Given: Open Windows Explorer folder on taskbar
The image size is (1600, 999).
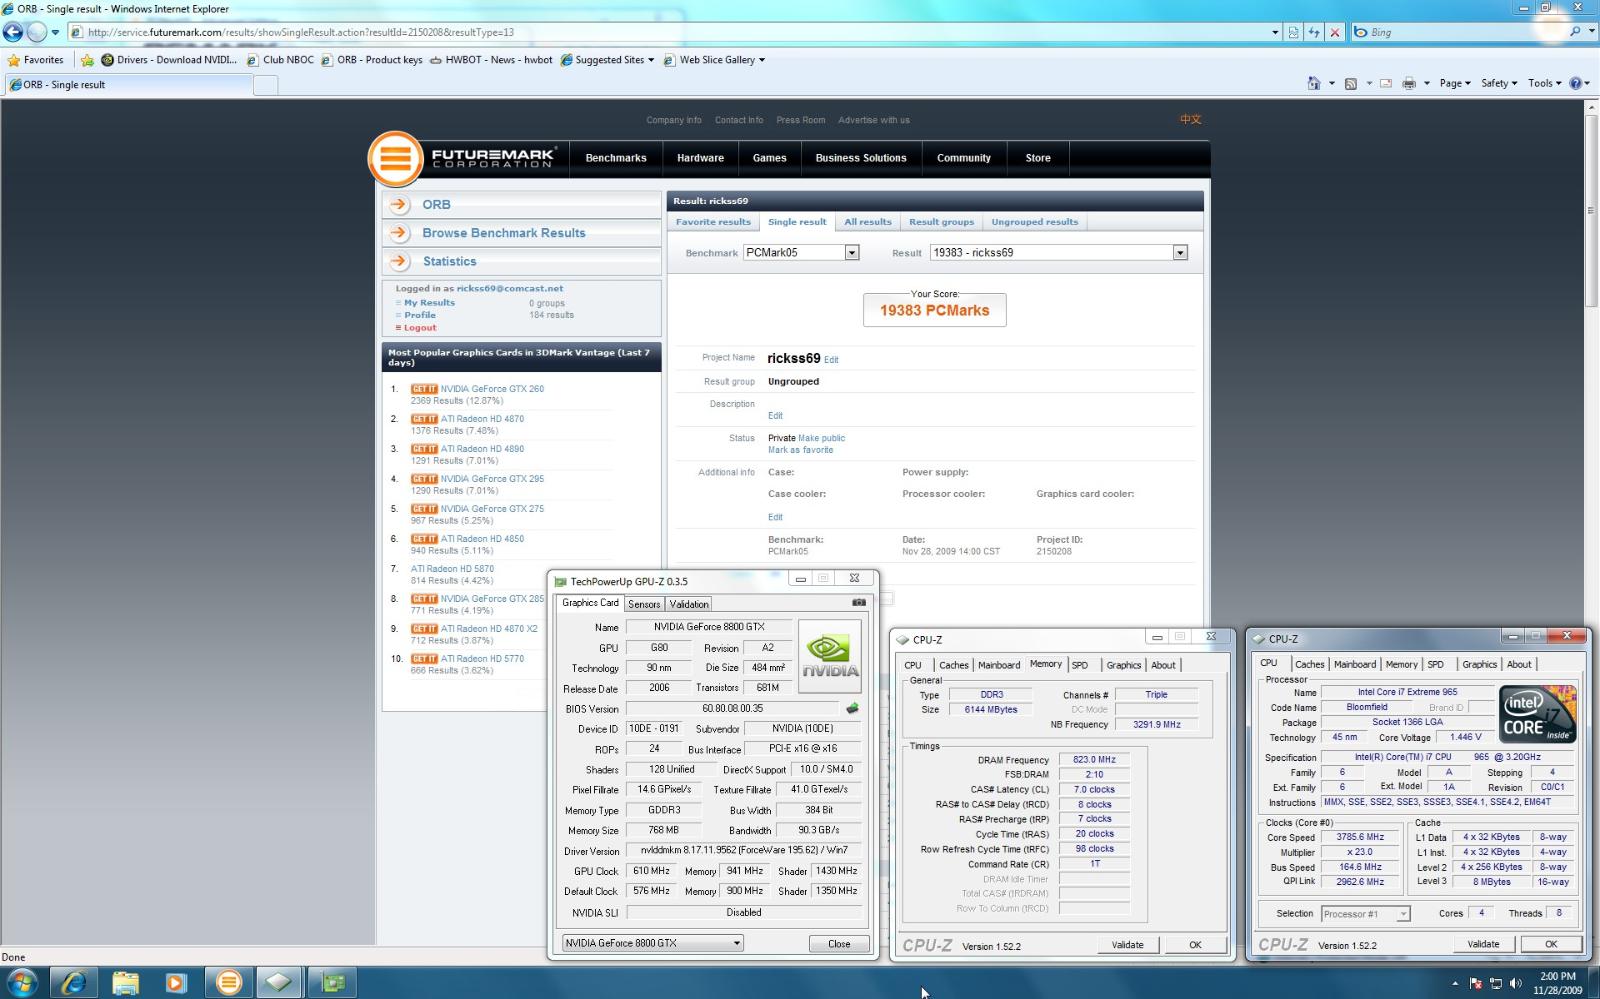Looking at the screenshot, I should coord(125,983).
